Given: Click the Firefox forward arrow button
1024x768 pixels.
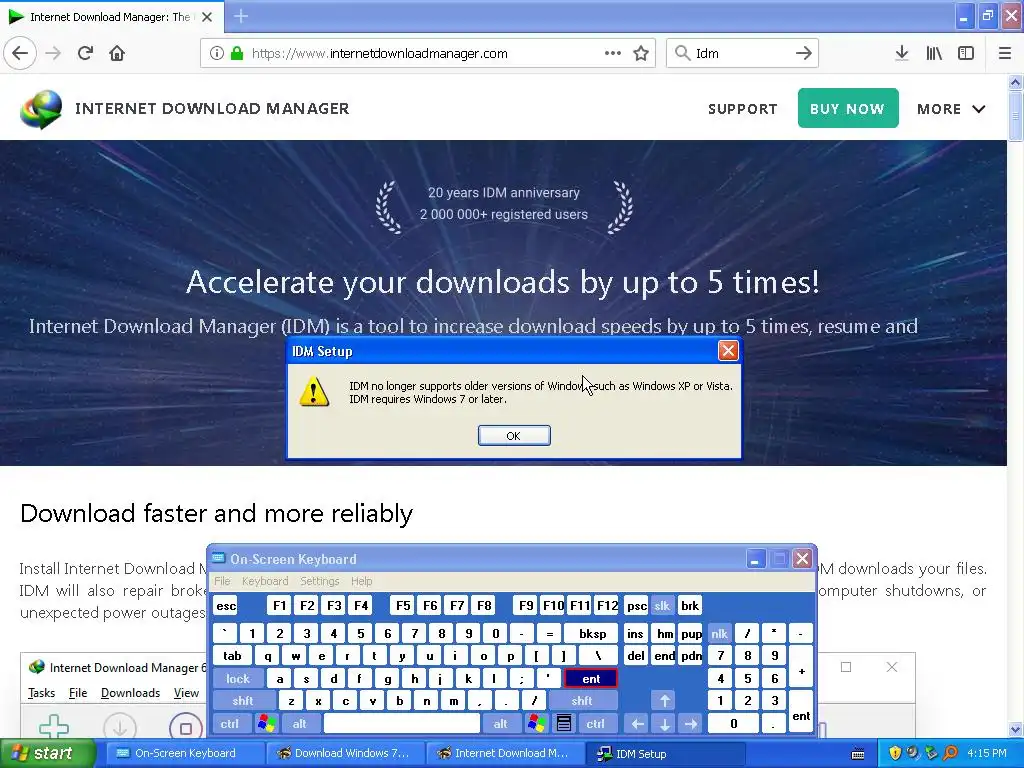Looking at the screenshot, I should 54,53.
